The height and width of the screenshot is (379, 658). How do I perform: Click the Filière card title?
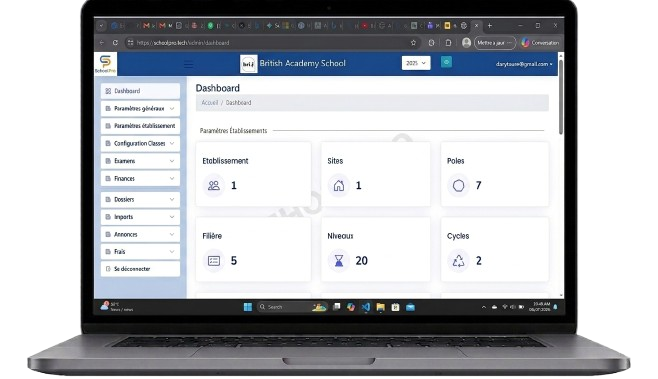tap(212, 236)
